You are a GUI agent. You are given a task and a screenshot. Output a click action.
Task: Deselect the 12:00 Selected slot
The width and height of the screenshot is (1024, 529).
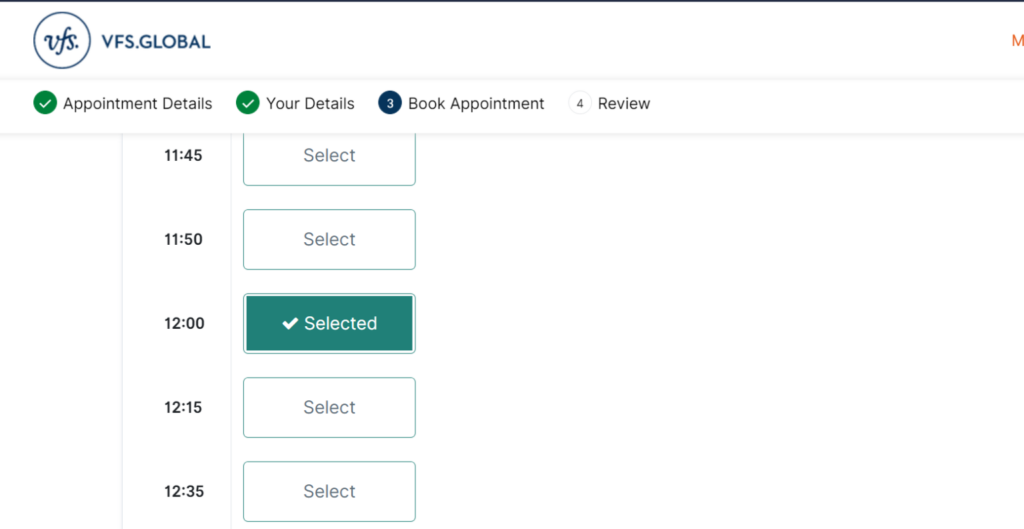tap(329, 323)
